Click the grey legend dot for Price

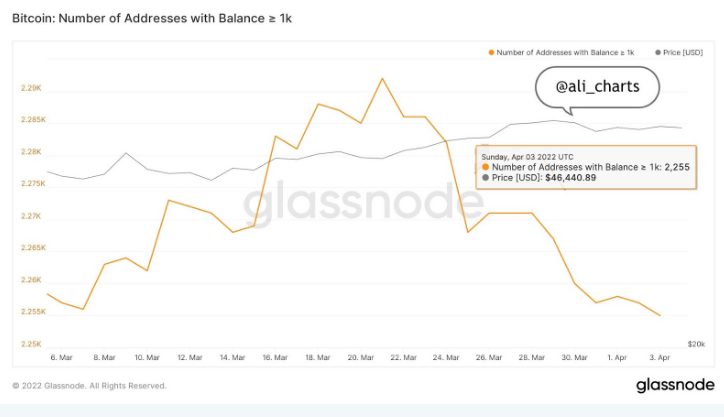658,53
